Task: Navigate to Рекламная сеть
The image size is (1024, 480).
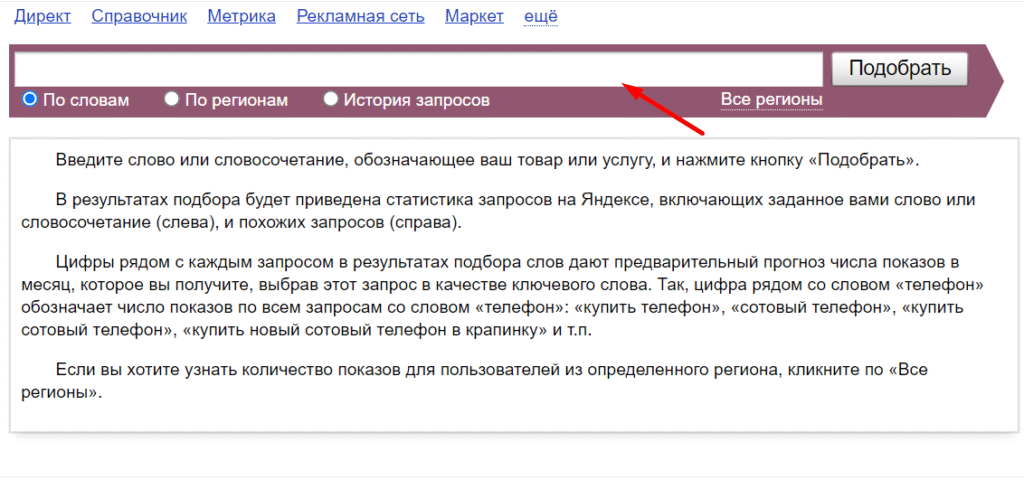Action: 361,16
